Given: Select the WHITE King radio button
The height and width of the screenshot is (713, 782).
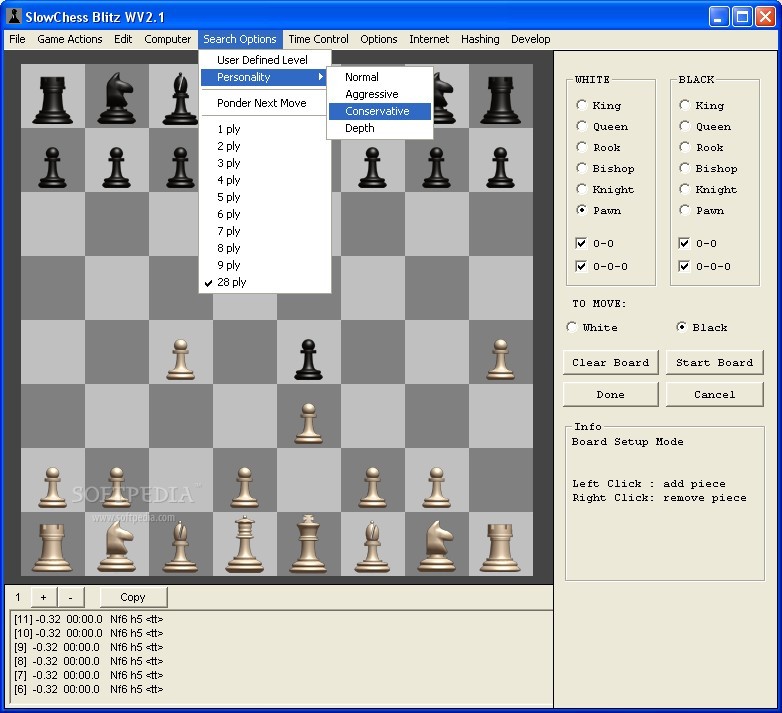Looking at the screenshot, I should (x=582, y=105).
